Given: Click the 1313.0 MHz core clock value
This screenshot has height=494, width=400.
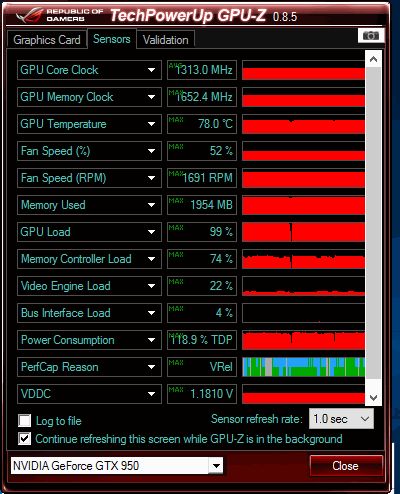Looking at the screenshot, I should 202,70.
